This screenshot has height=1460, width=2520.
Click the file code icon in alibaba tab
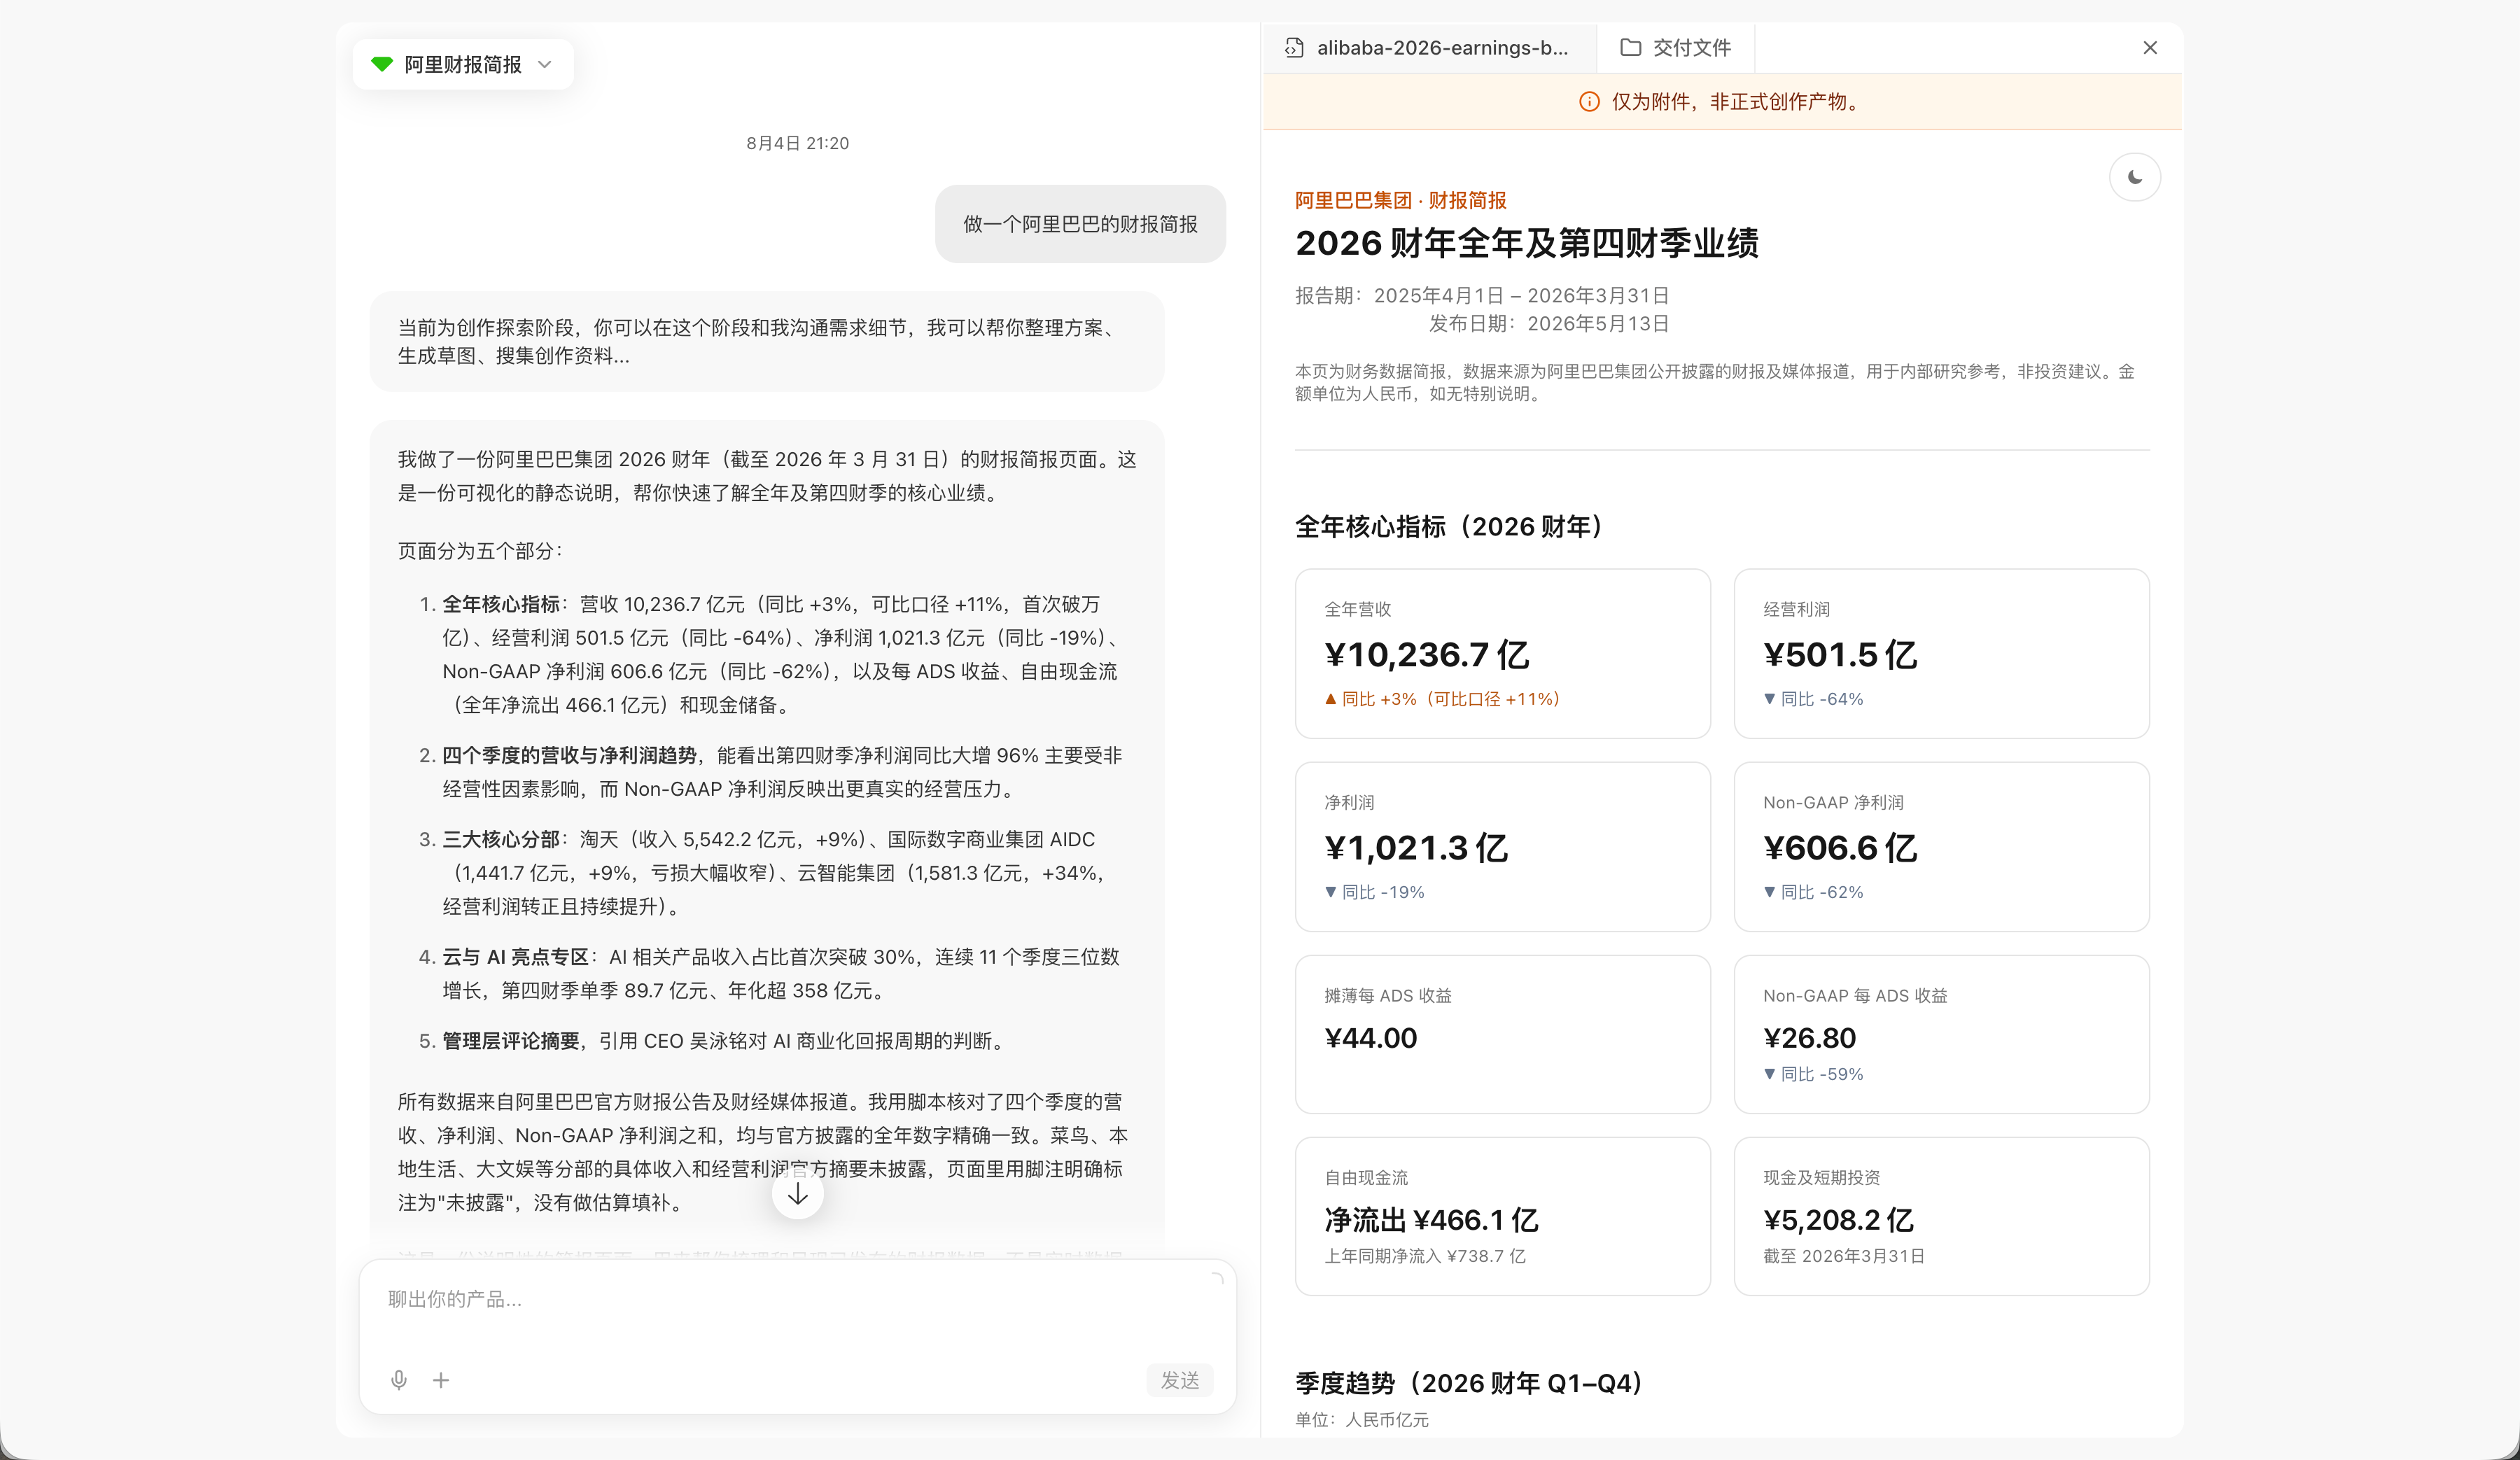[x=1294, y=47]
